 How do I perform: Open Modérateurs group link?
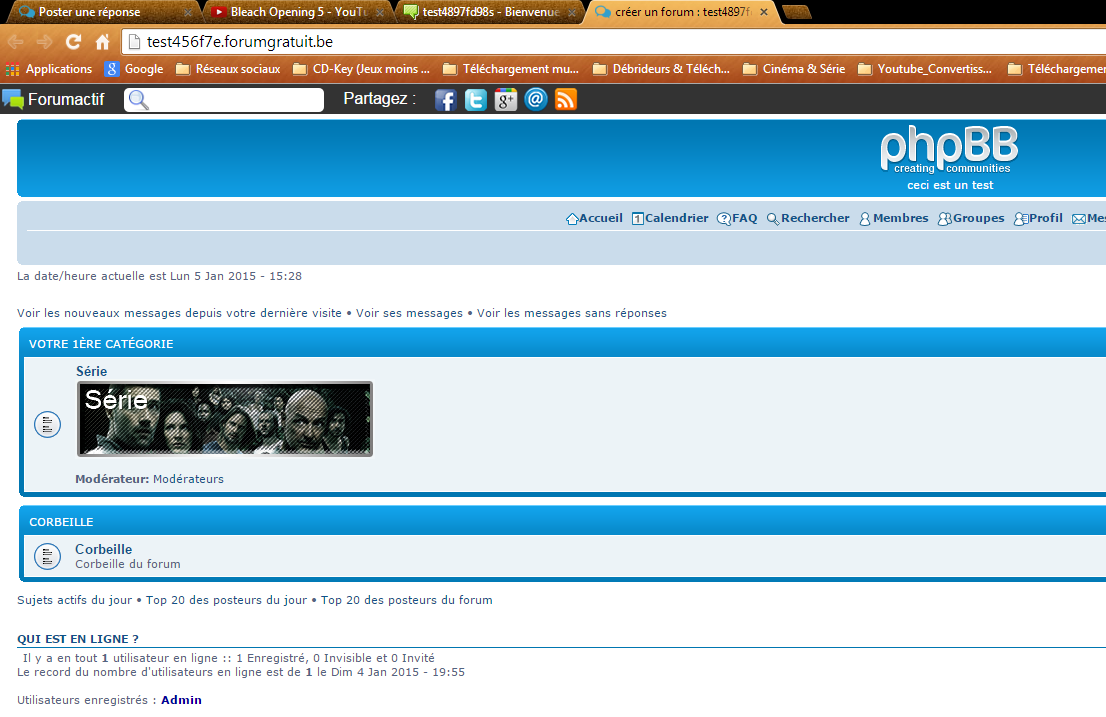188,479
